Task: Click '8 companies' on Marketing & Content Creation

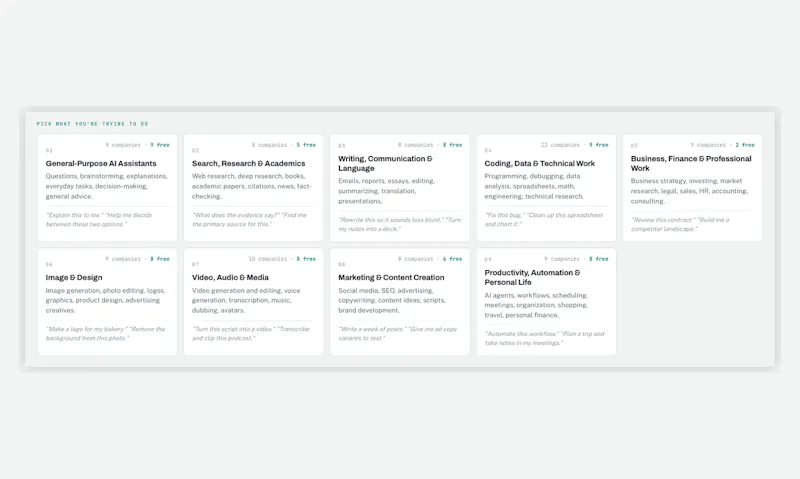Action: (415, 259)
